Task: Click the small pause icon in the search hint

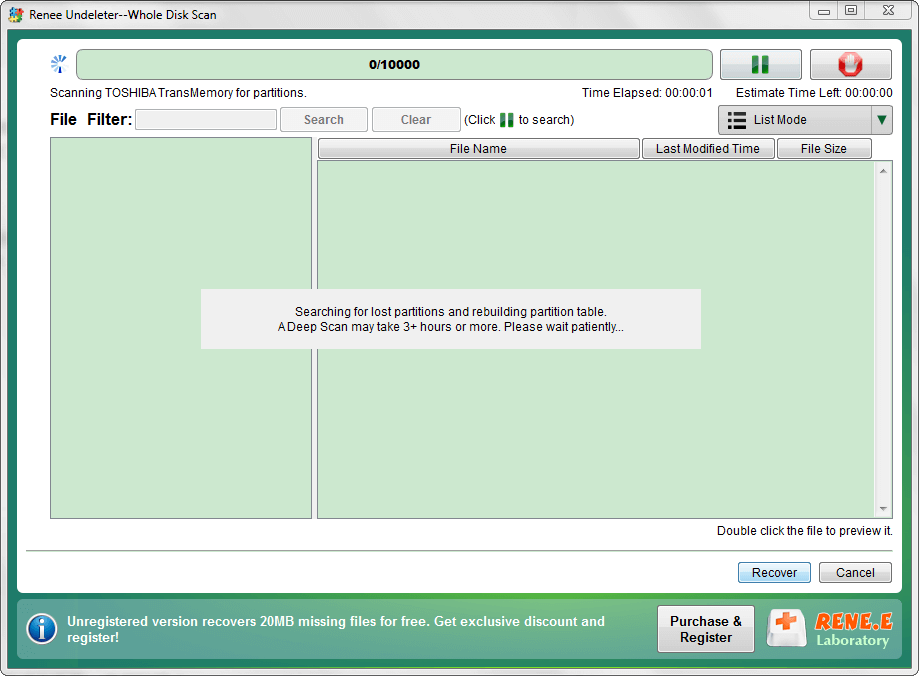Action: click(506, 120)
